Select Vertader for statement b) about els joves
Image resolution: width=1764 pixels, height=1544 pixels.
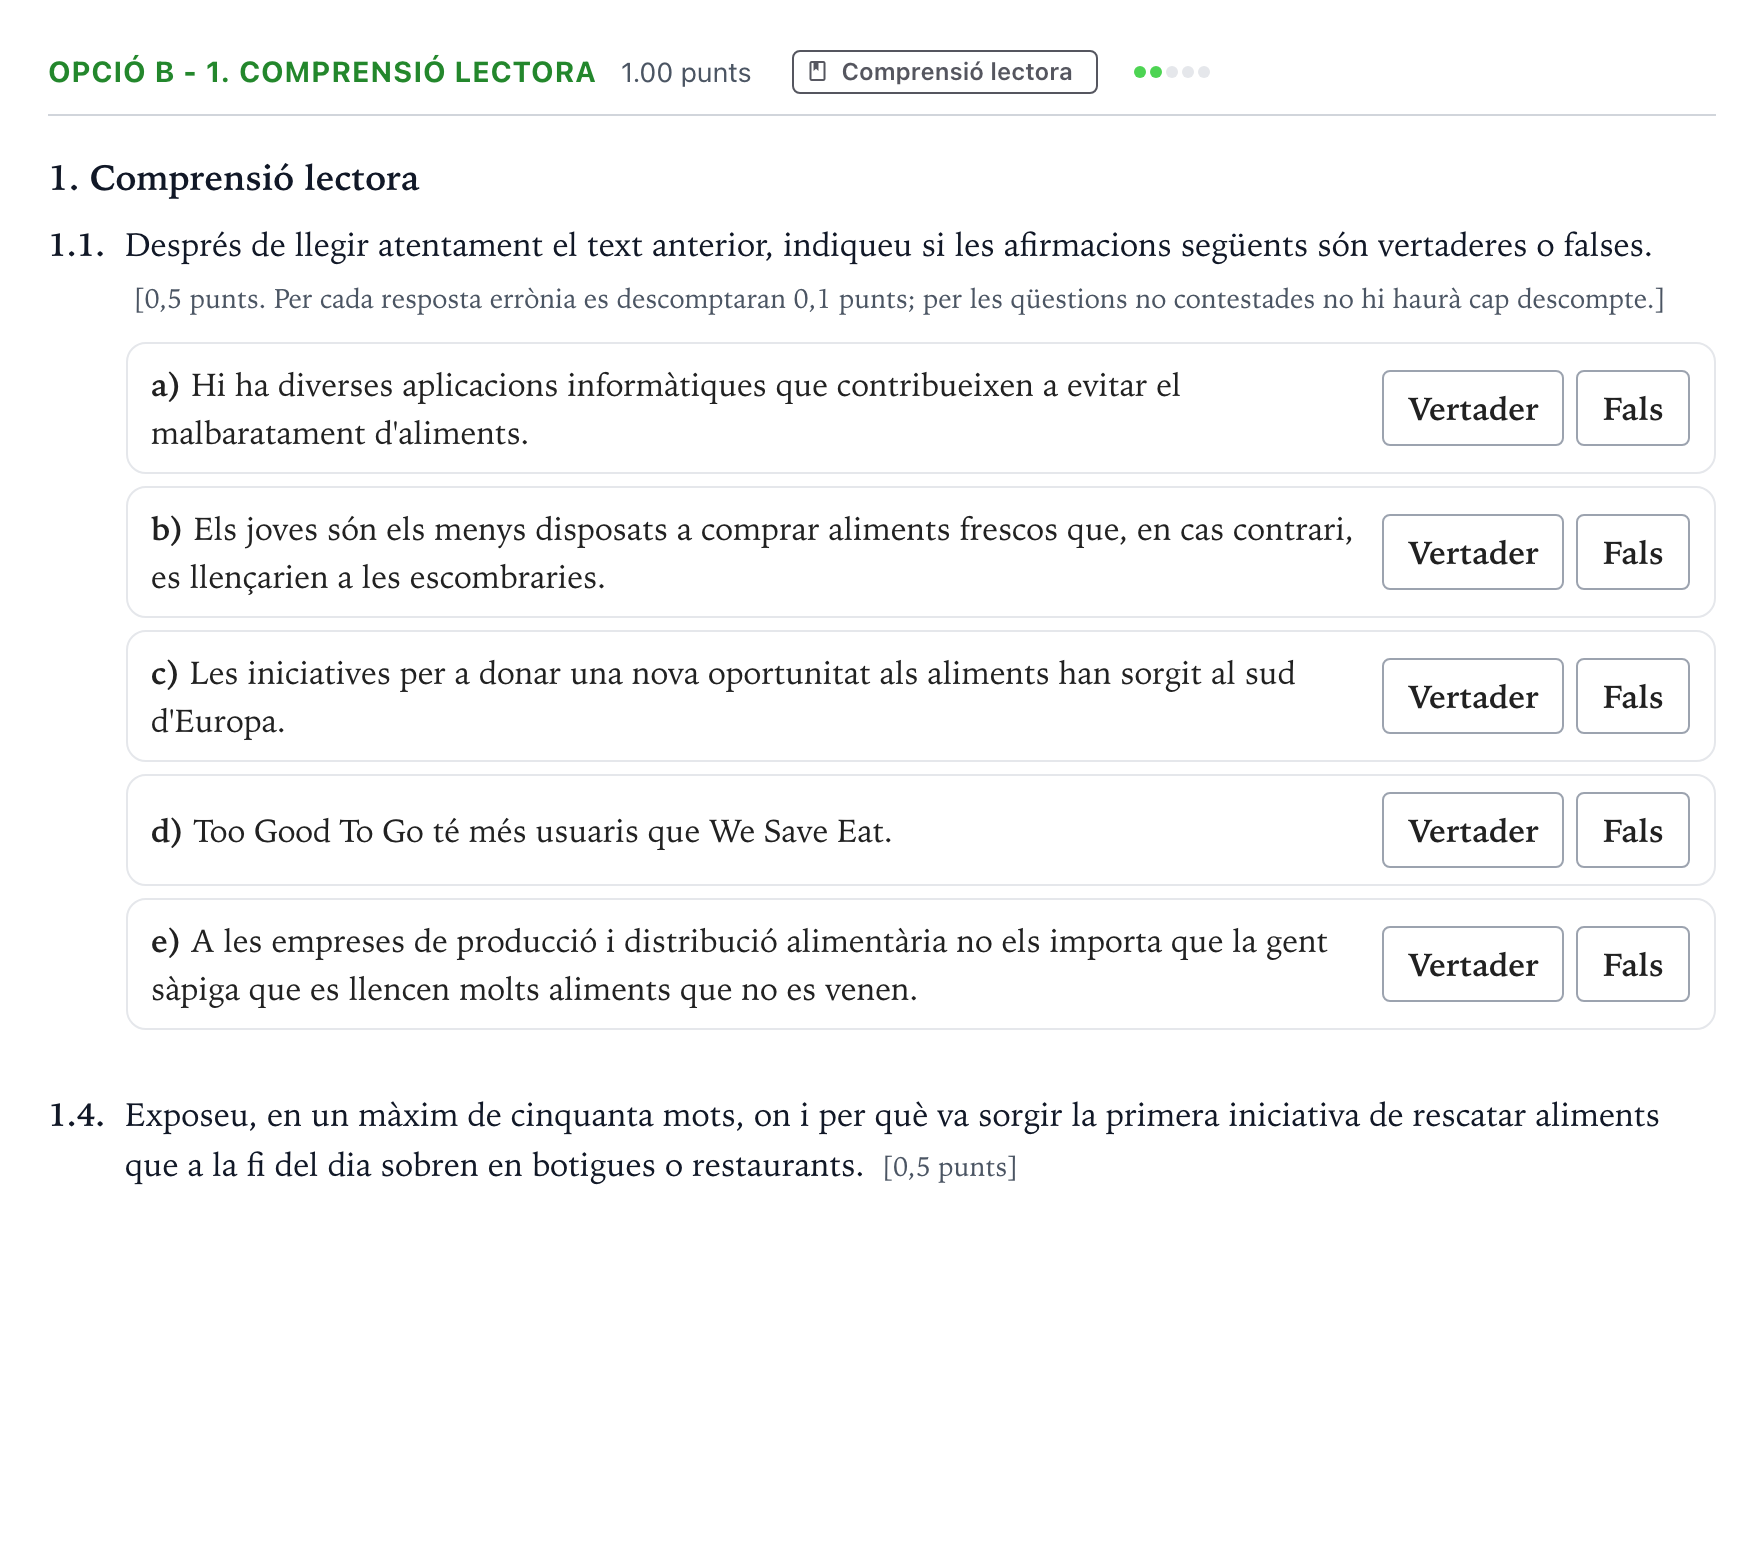click(1472, 552)
